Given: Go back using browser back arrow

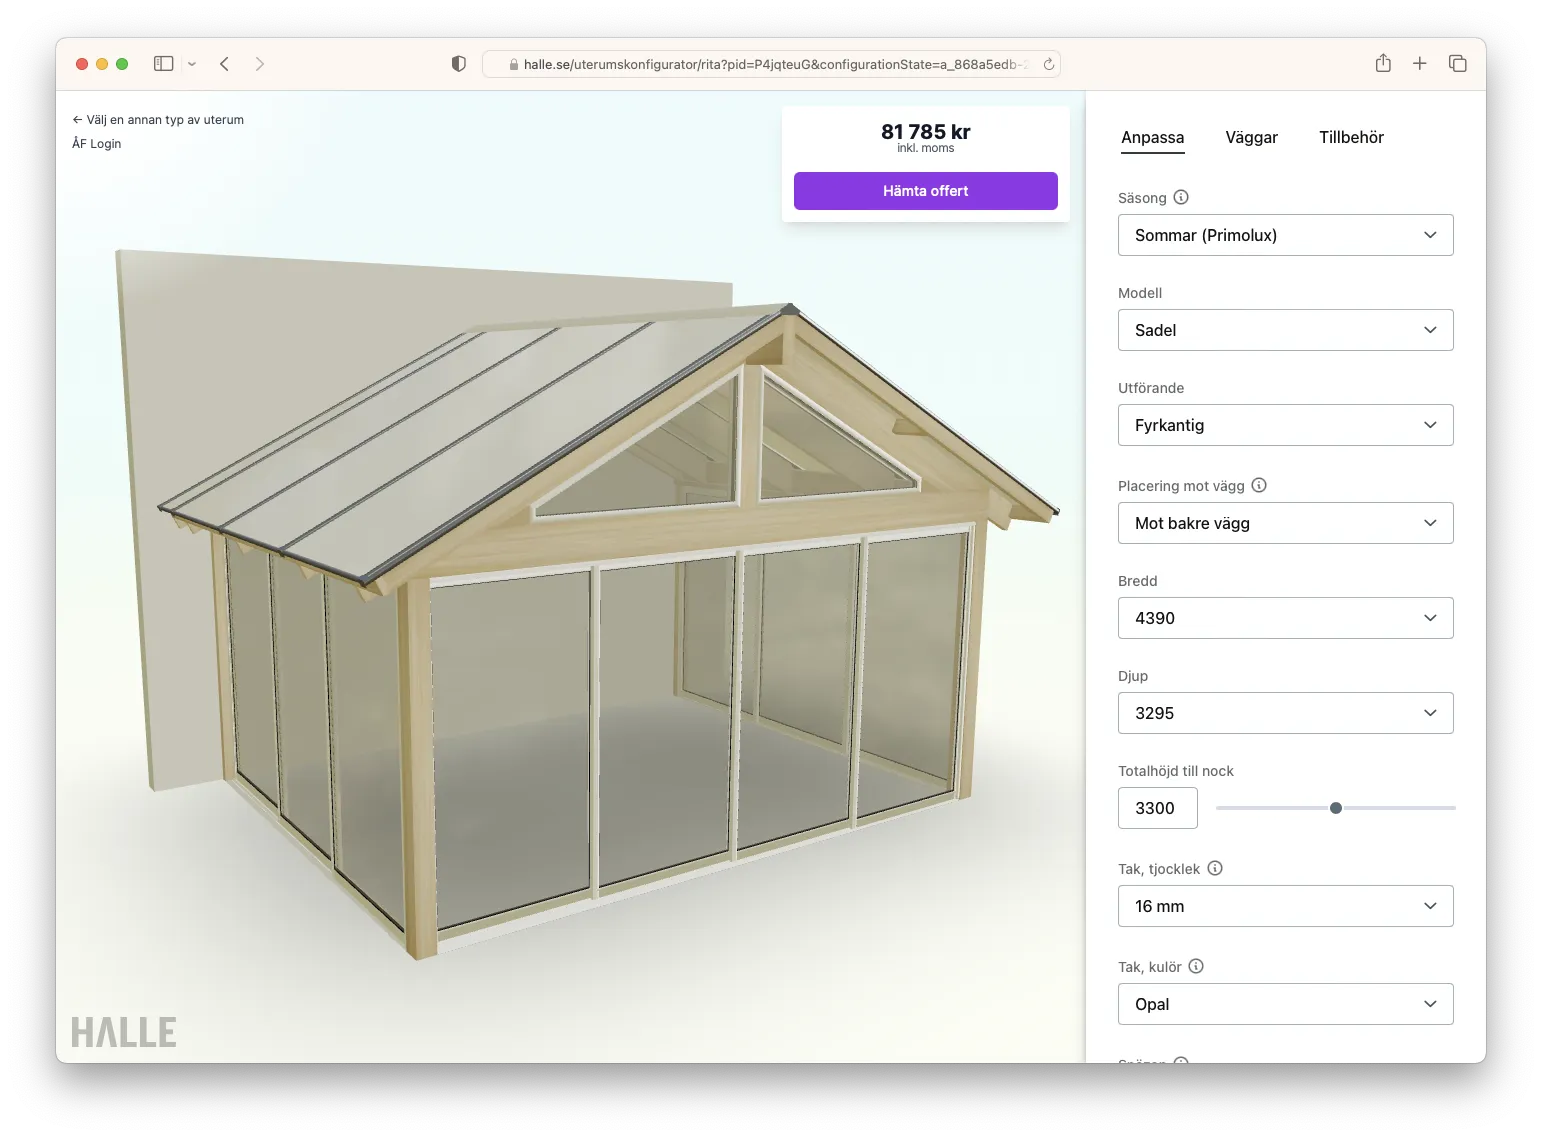Looking at the screenshot, I should (225, 64).
